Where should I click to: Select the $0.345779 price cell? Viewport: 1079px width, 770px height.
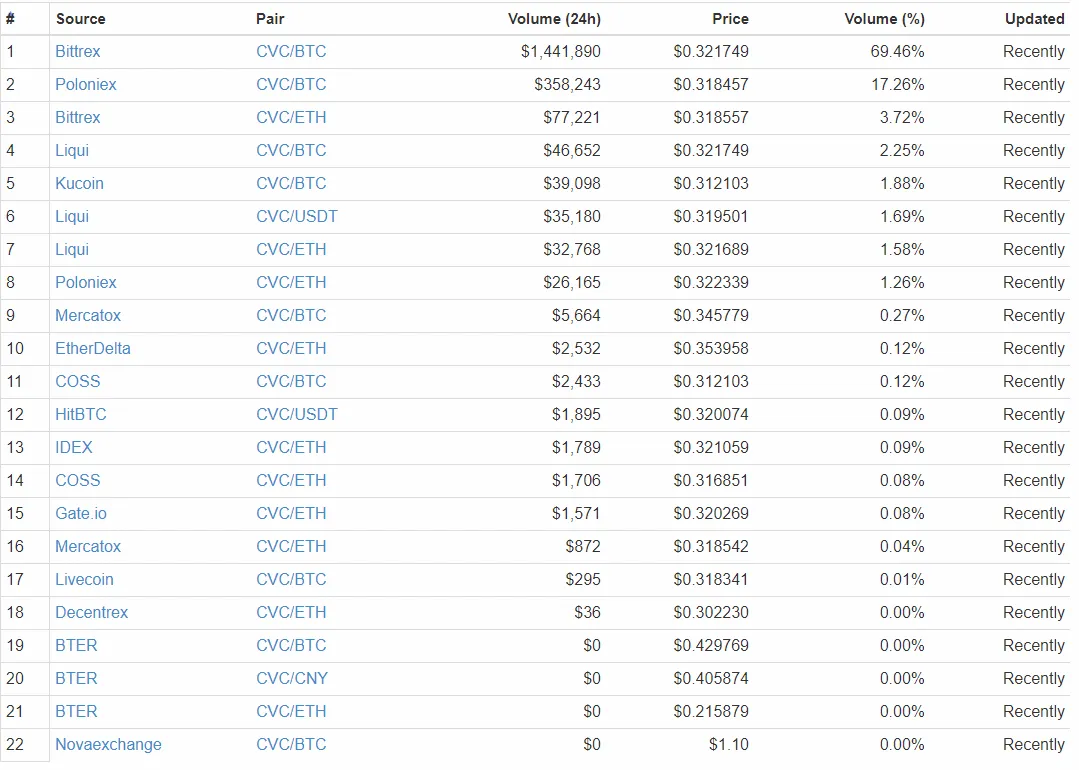pyautogui.click(x=711, y=316)
